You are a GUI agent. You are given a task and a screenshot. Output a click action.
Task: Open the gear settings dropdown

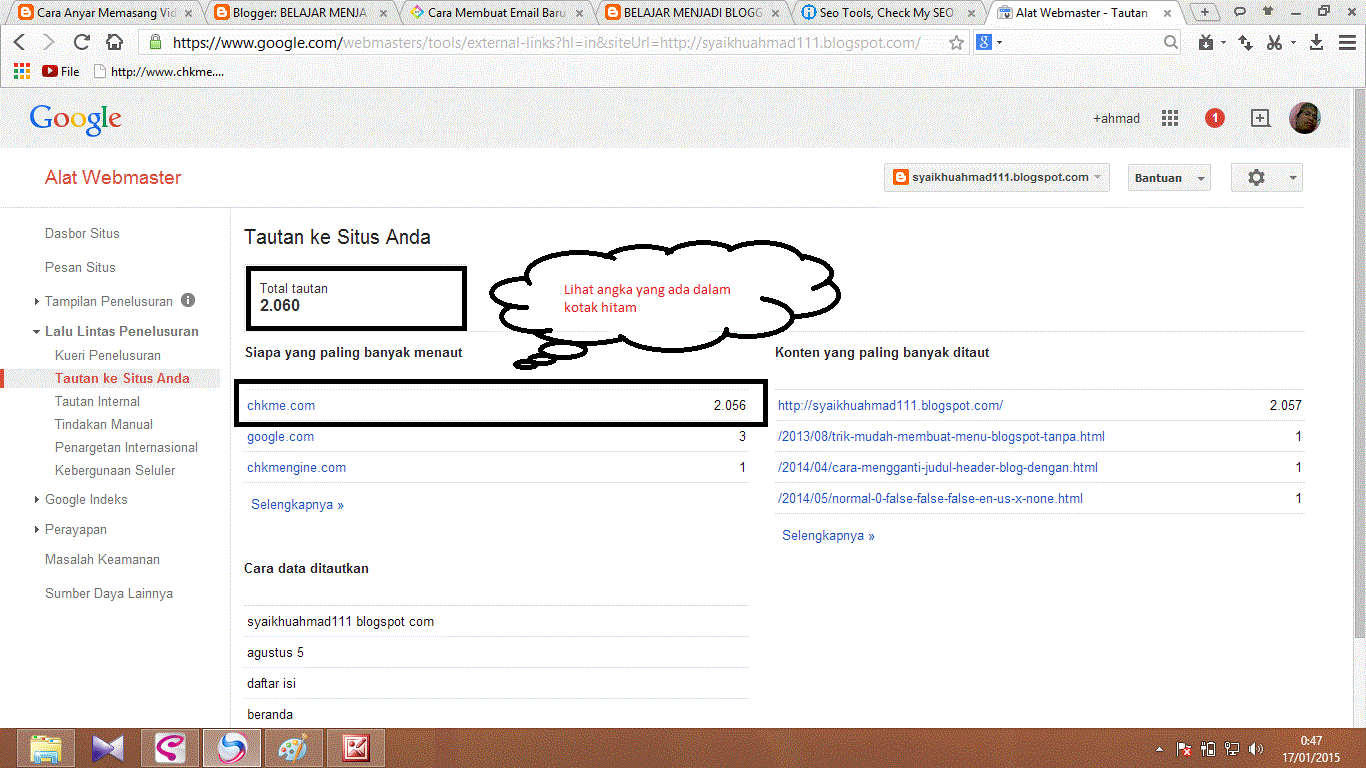point(1267,177)
